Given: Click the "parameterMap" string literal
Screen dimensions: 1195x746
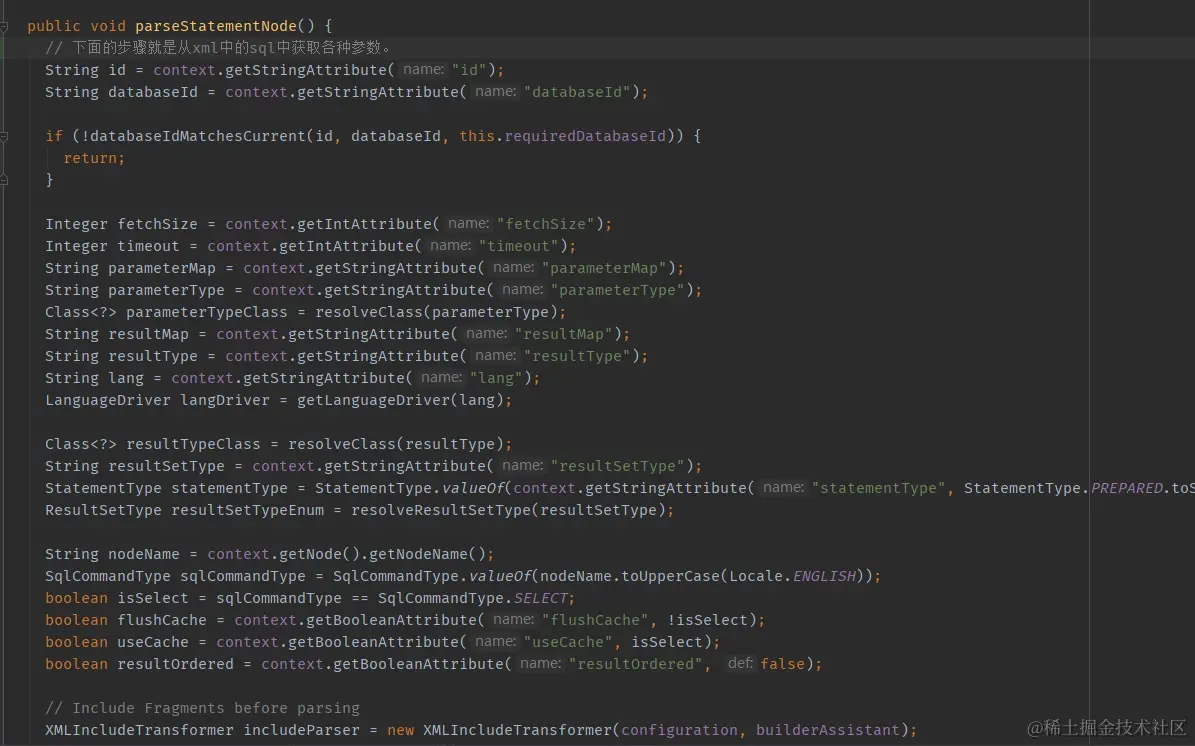Looking at the screenshot, I should click(x=604, y=268).
